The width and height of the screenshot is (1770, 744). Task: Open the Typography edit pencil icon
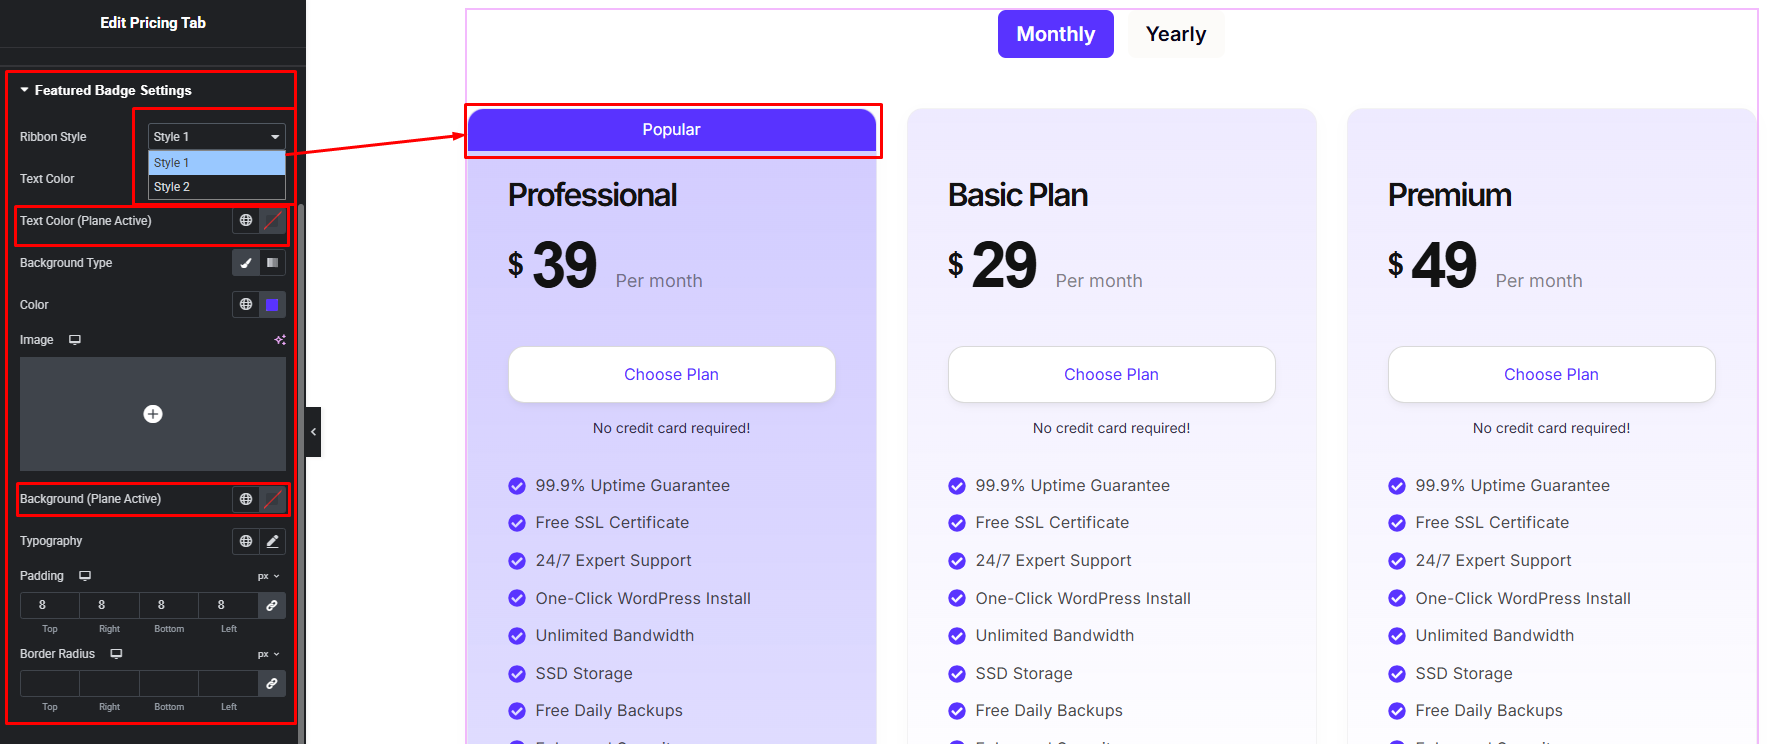pos(272,541)
